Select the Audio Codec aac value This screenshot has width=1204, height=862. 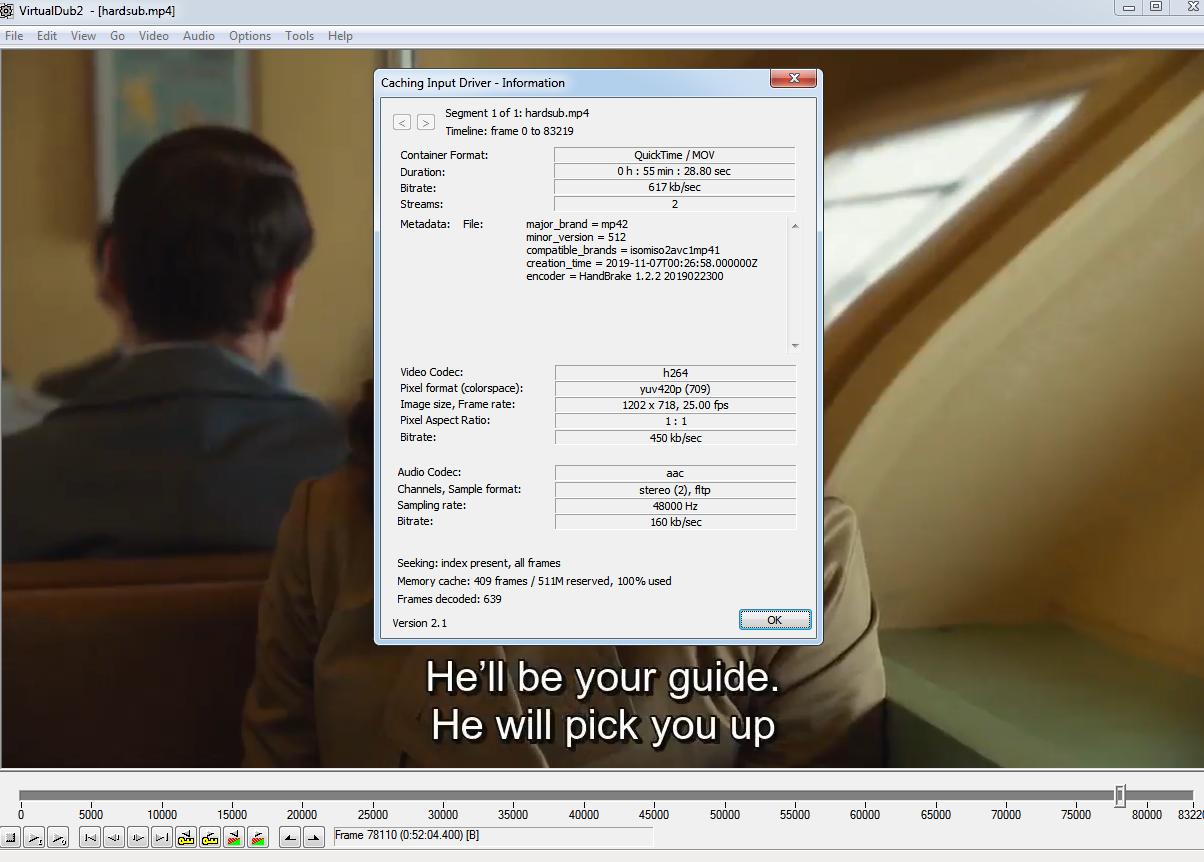tap(675, 473)
